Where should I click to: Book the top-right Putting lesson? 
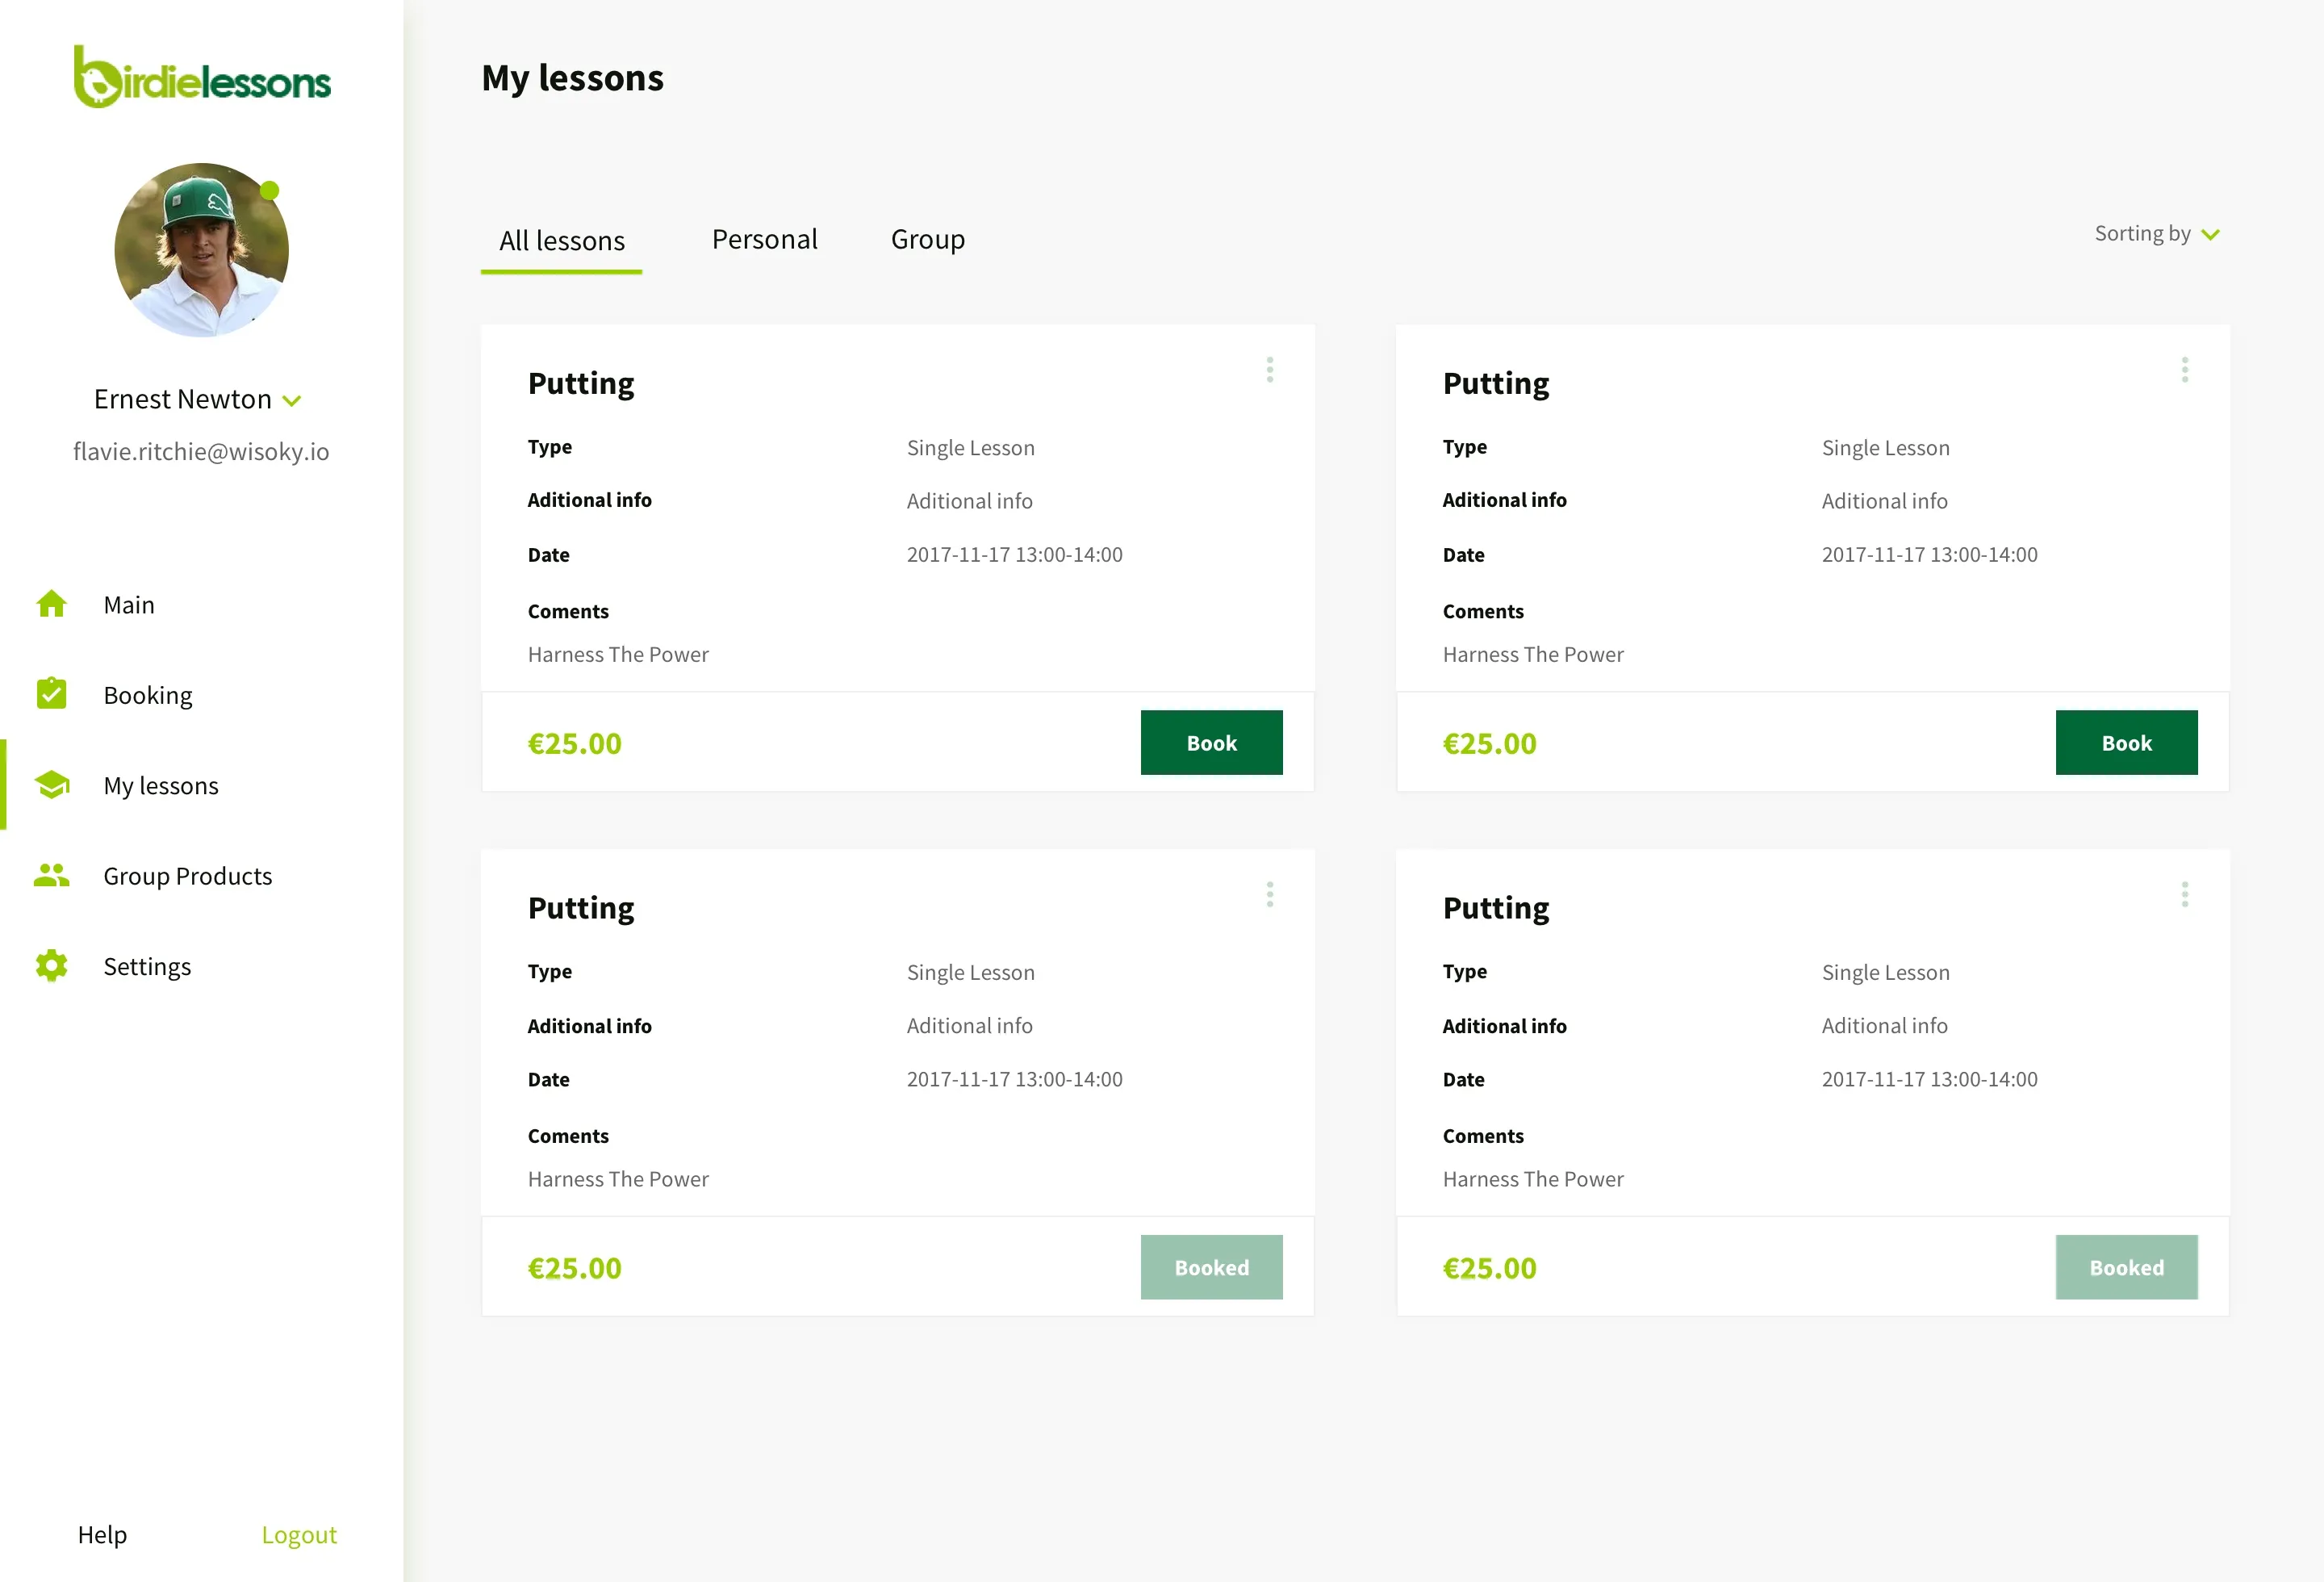[x=2126, y=743]
